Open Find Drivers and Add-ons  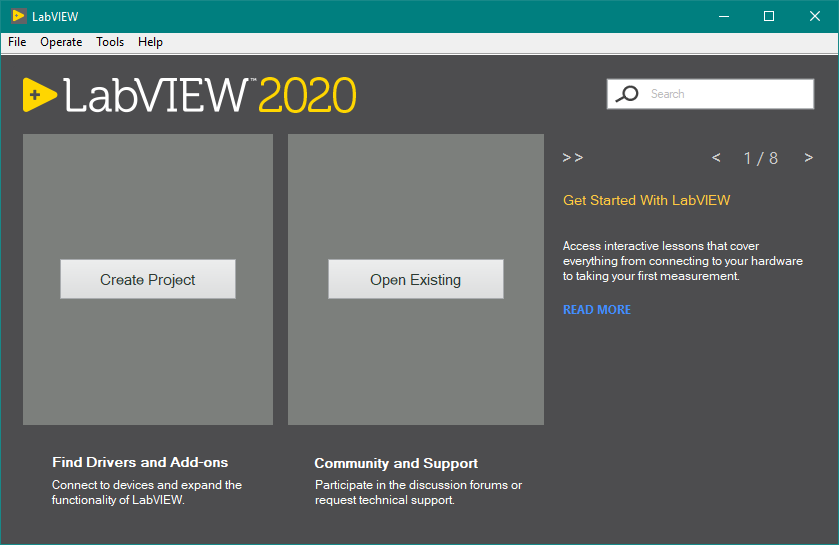tap(140, 462)
